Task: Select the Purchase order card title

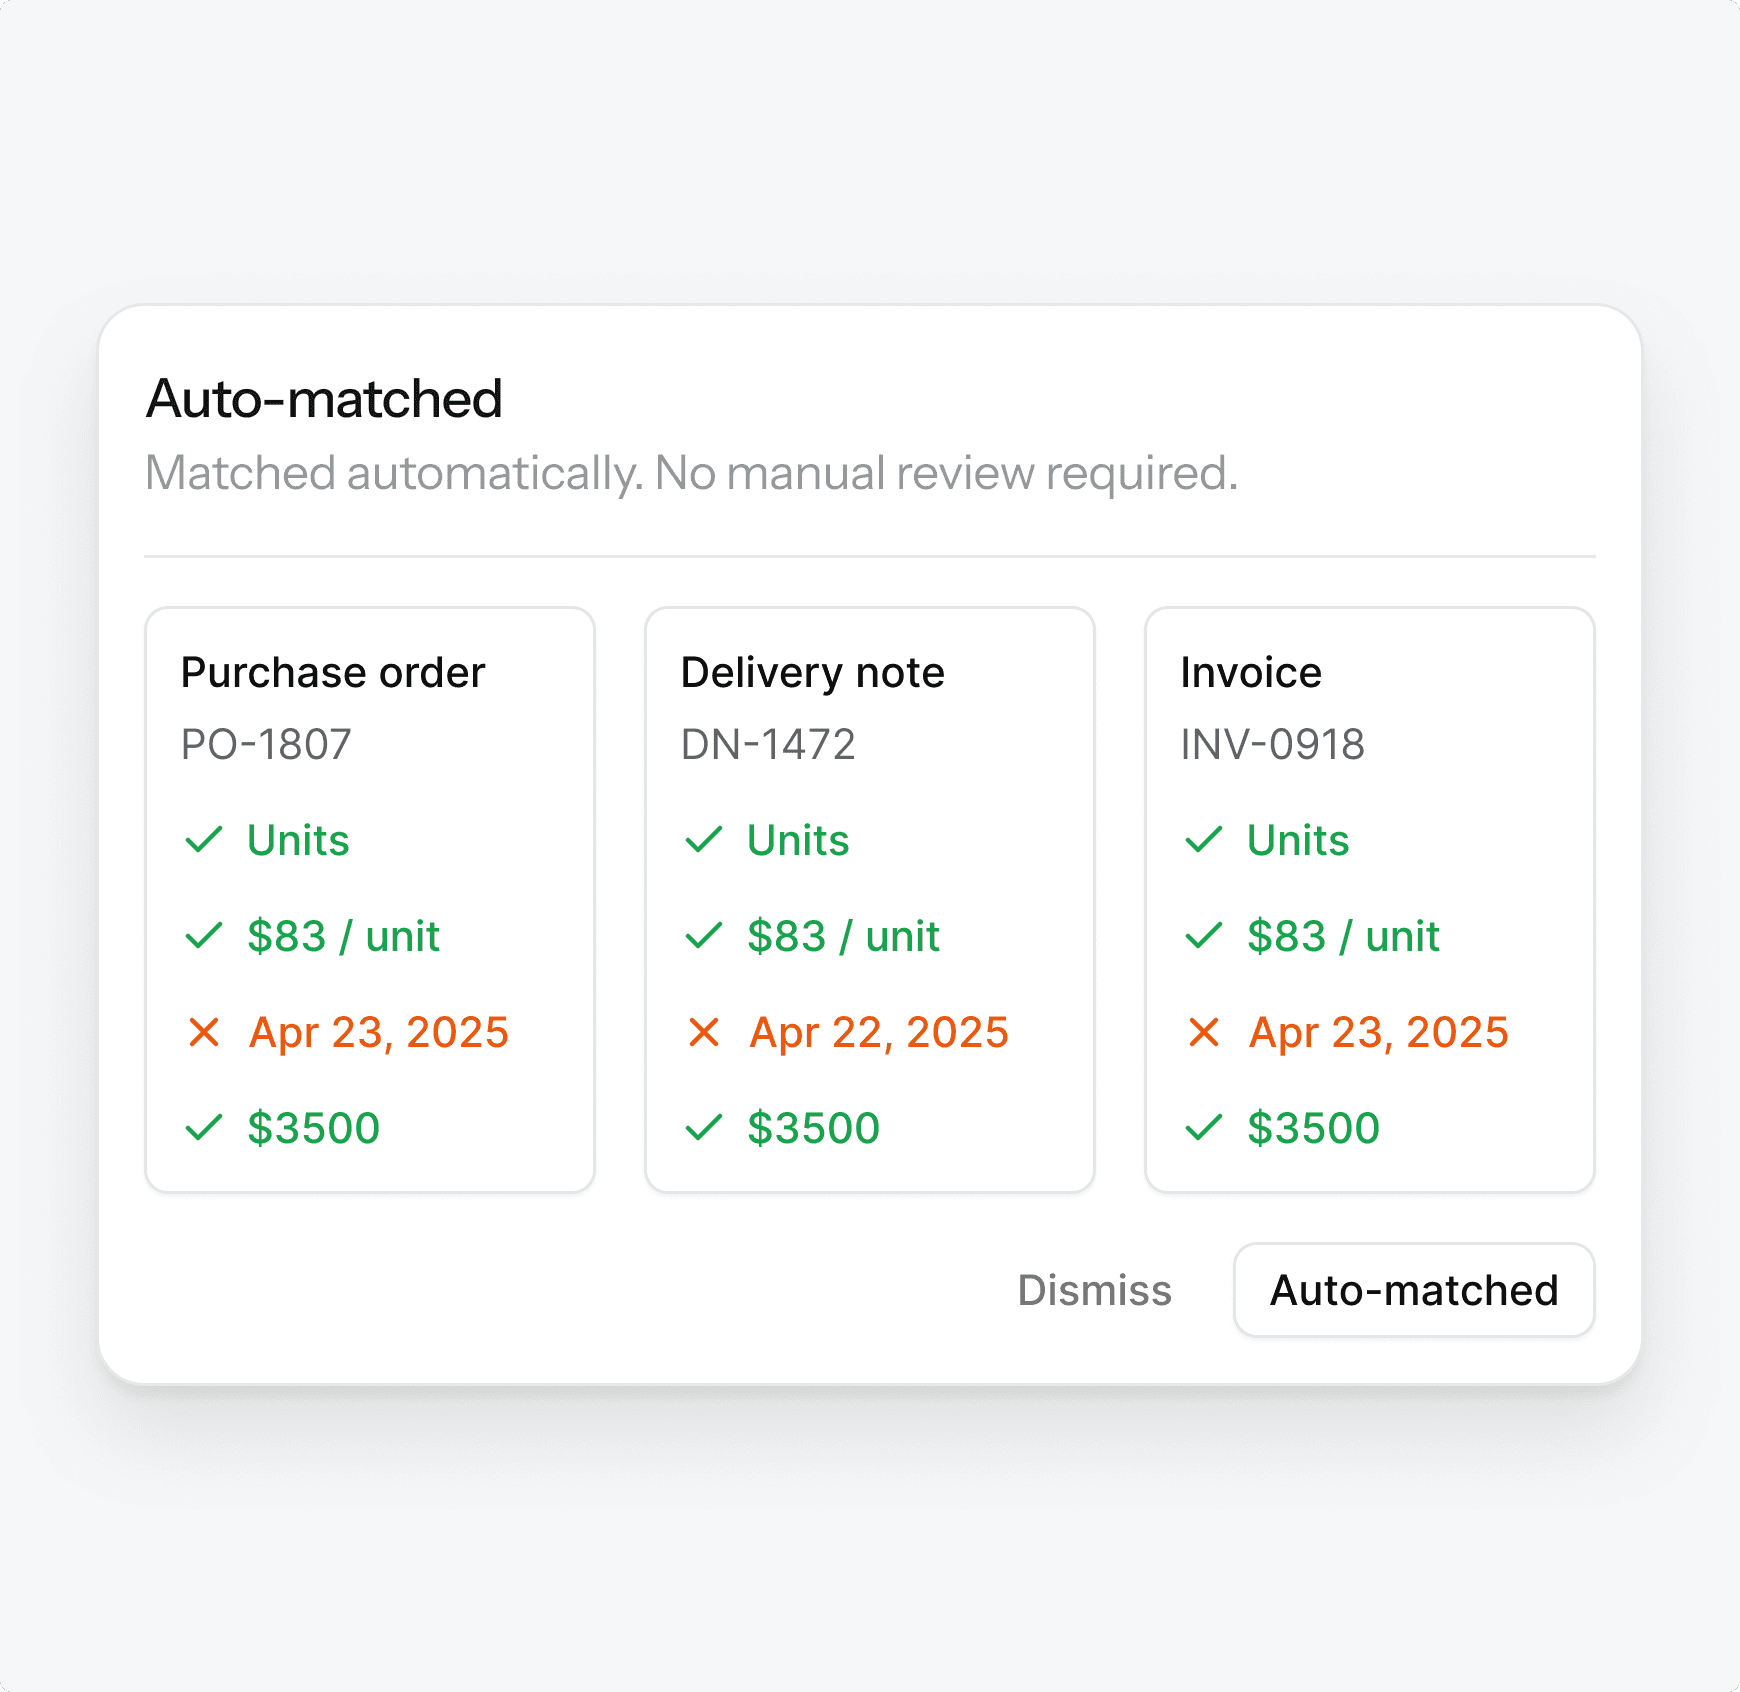Action: click(333, 672)
